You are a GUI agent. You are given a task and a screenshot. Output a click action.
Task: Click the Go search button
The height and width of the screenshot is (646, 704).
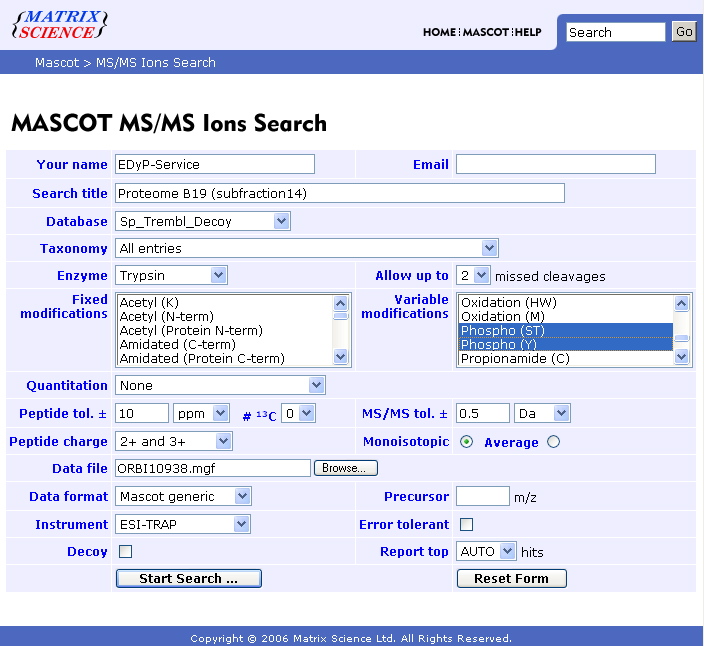pyautogui.click(x=684, y=32)
